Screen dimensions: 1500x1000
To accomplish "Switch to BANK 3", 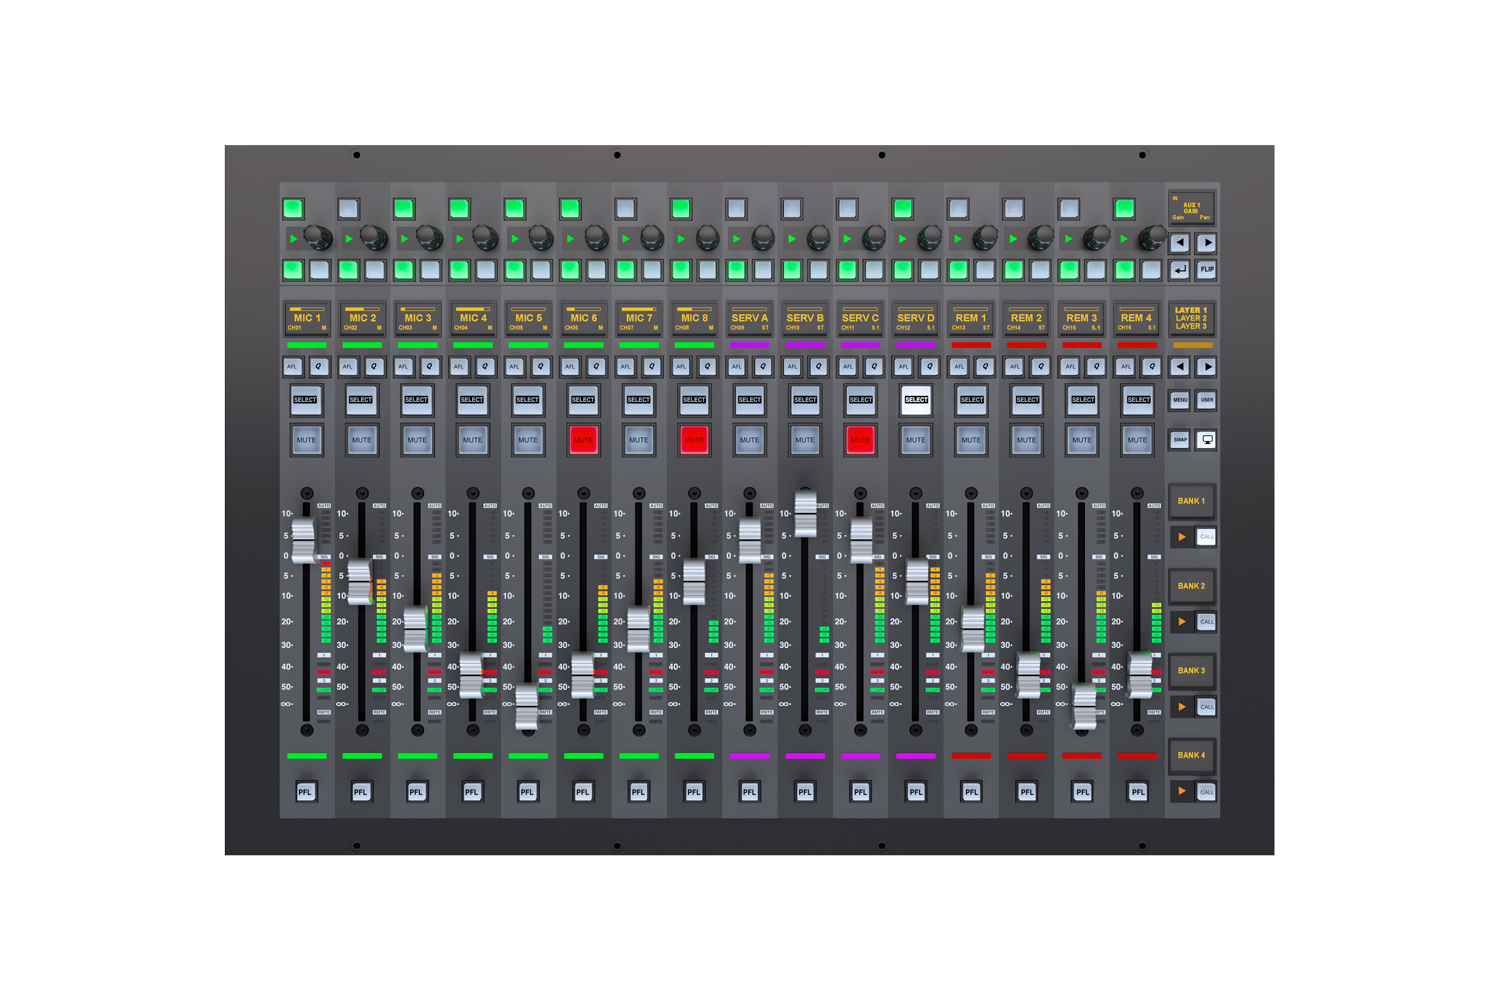I will (x=1192, y=670).
